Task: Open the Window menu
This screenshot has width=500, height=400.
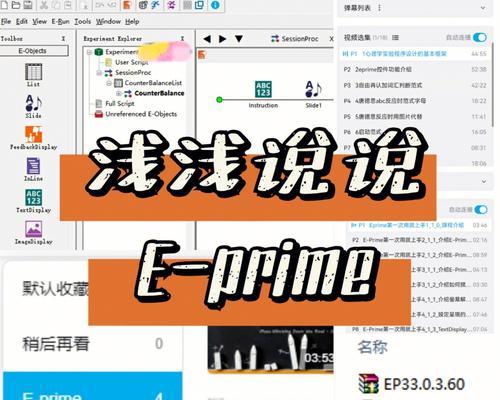Action: click(108, 22)
